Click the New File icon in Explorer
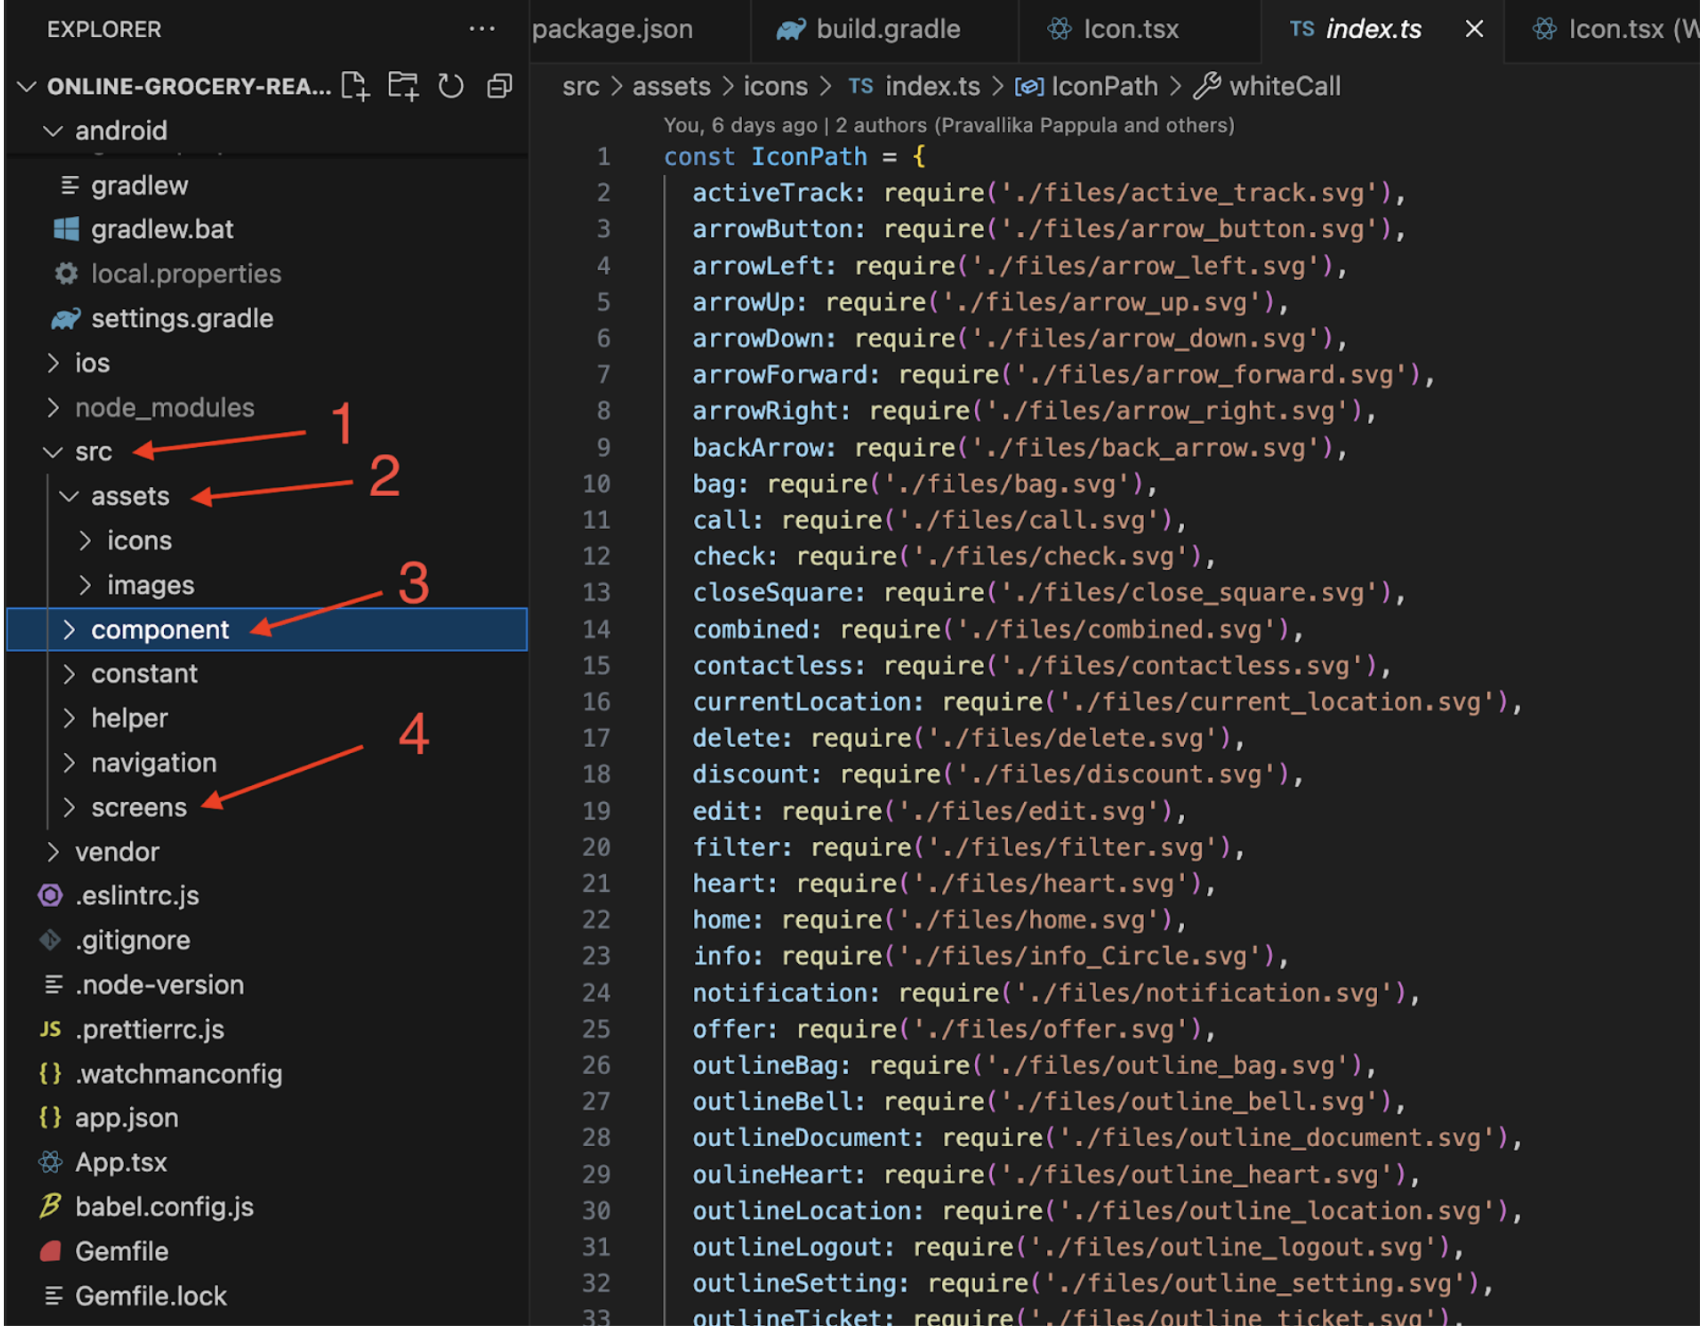Viewport: 1704px width, 1330px height. point(355,87)
